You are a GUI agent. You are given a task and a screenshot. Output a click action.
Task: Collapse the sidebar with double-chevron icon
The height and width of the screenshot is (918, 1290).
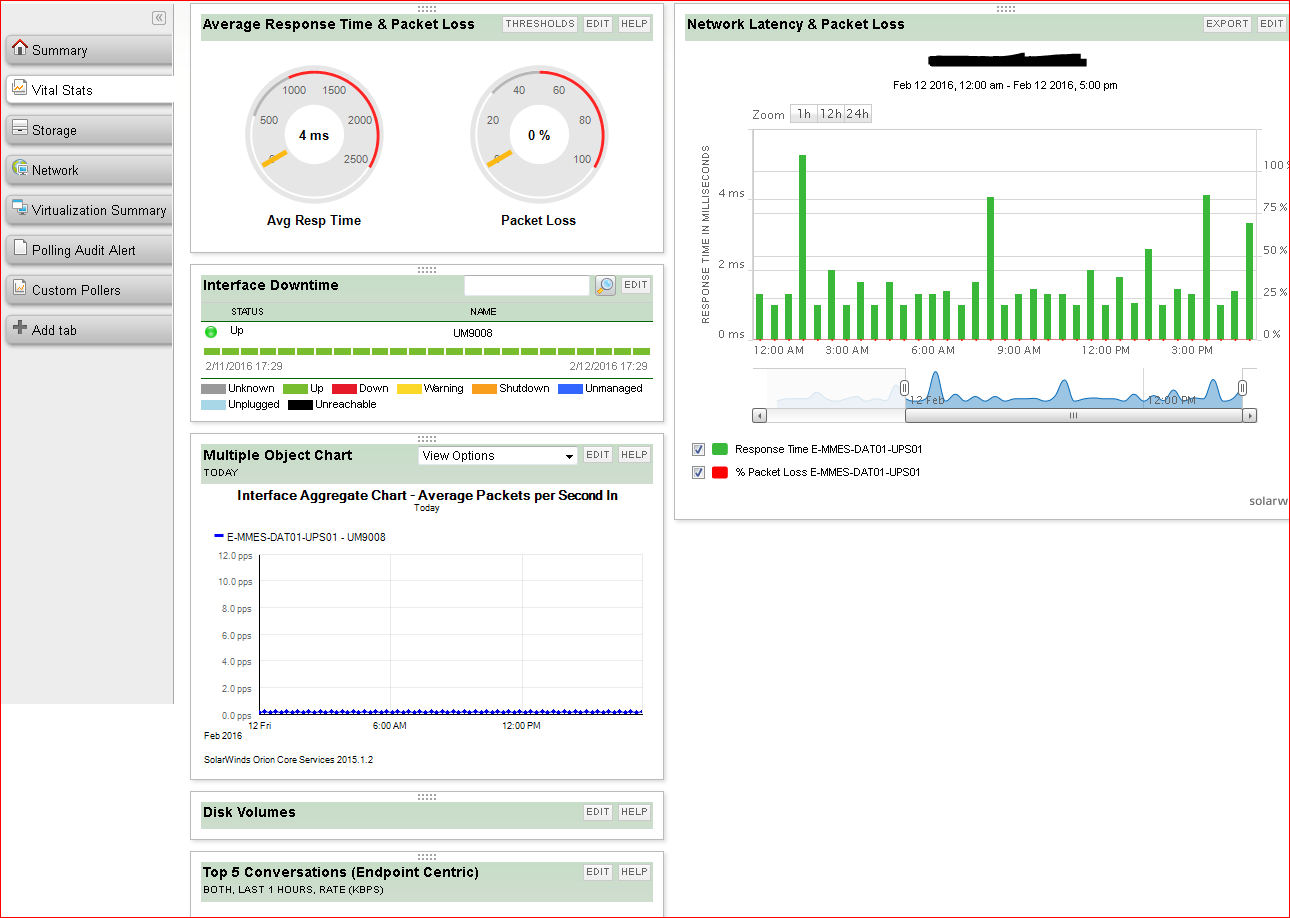point(159,18)
